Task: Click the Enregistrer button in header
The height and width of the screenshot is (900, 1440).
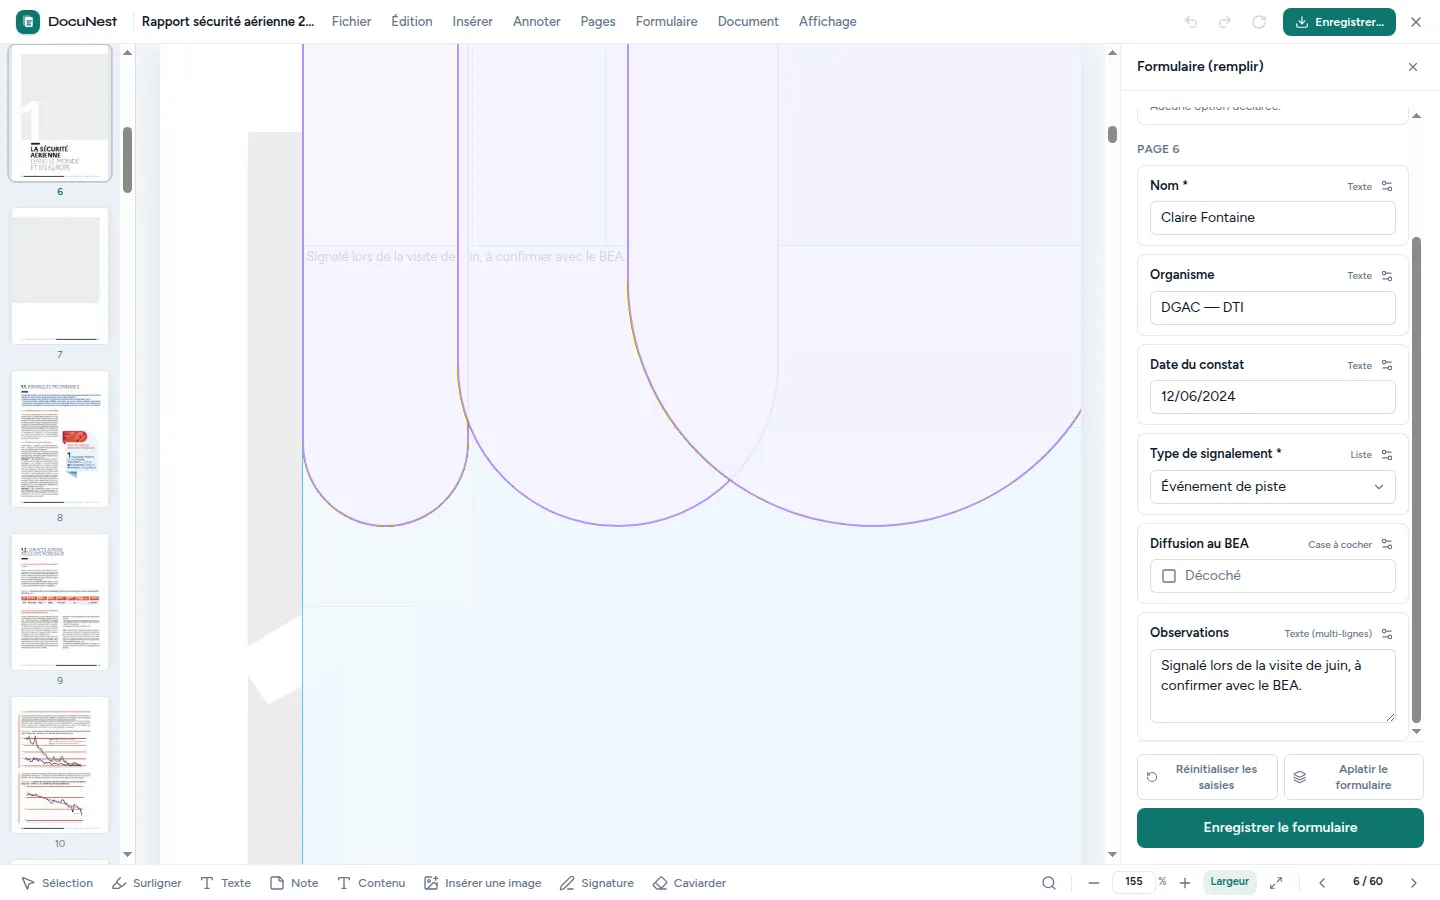Action: (x=1339, y=22)
